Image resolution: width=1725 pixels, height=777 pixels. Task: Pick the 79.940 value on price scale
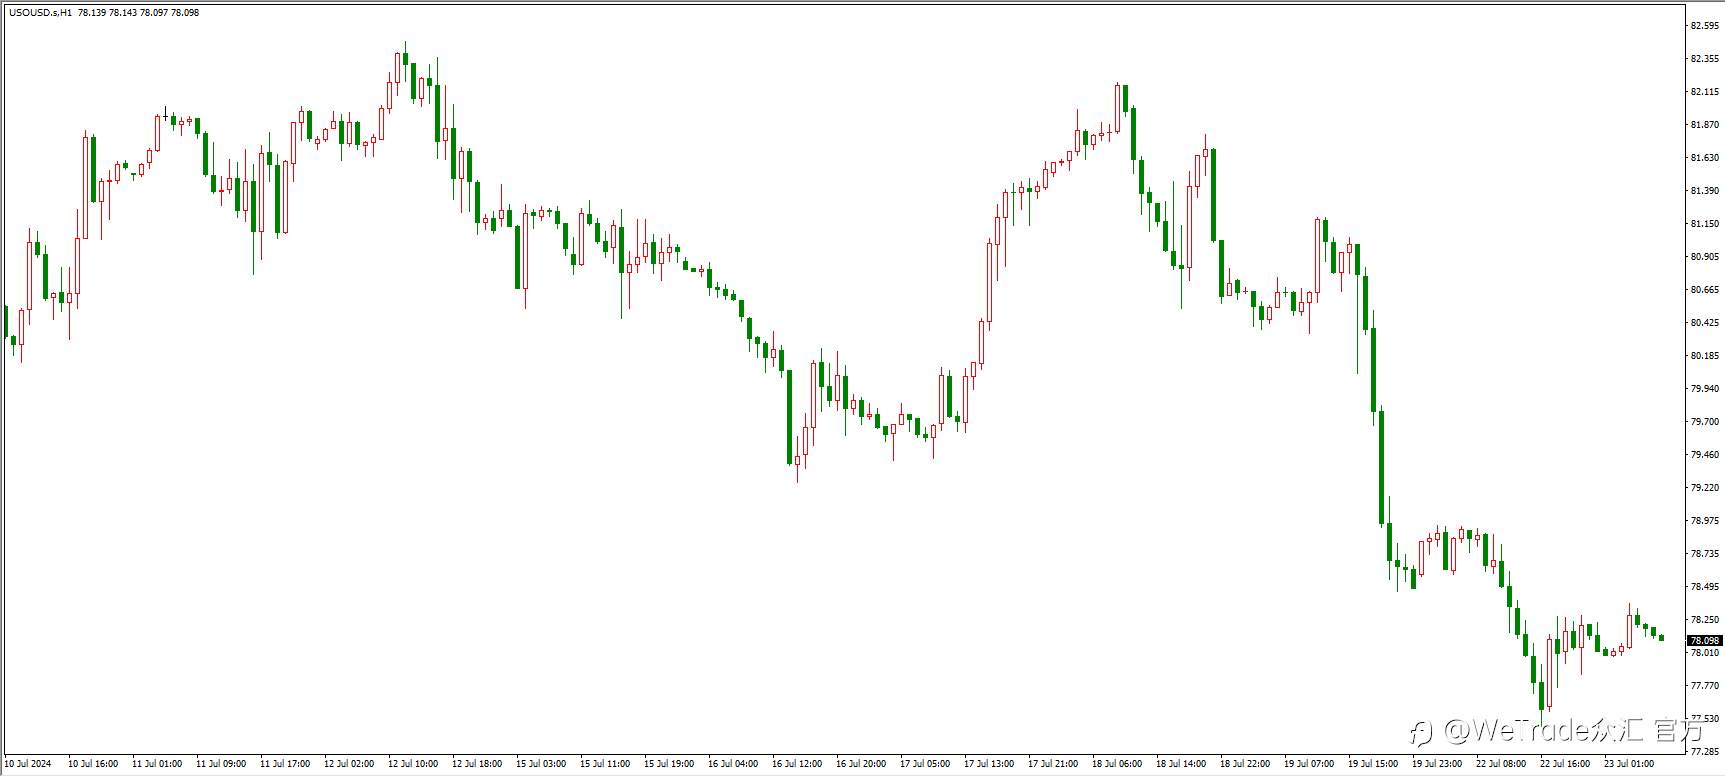pyautogui.click(x=1704, y=389)
